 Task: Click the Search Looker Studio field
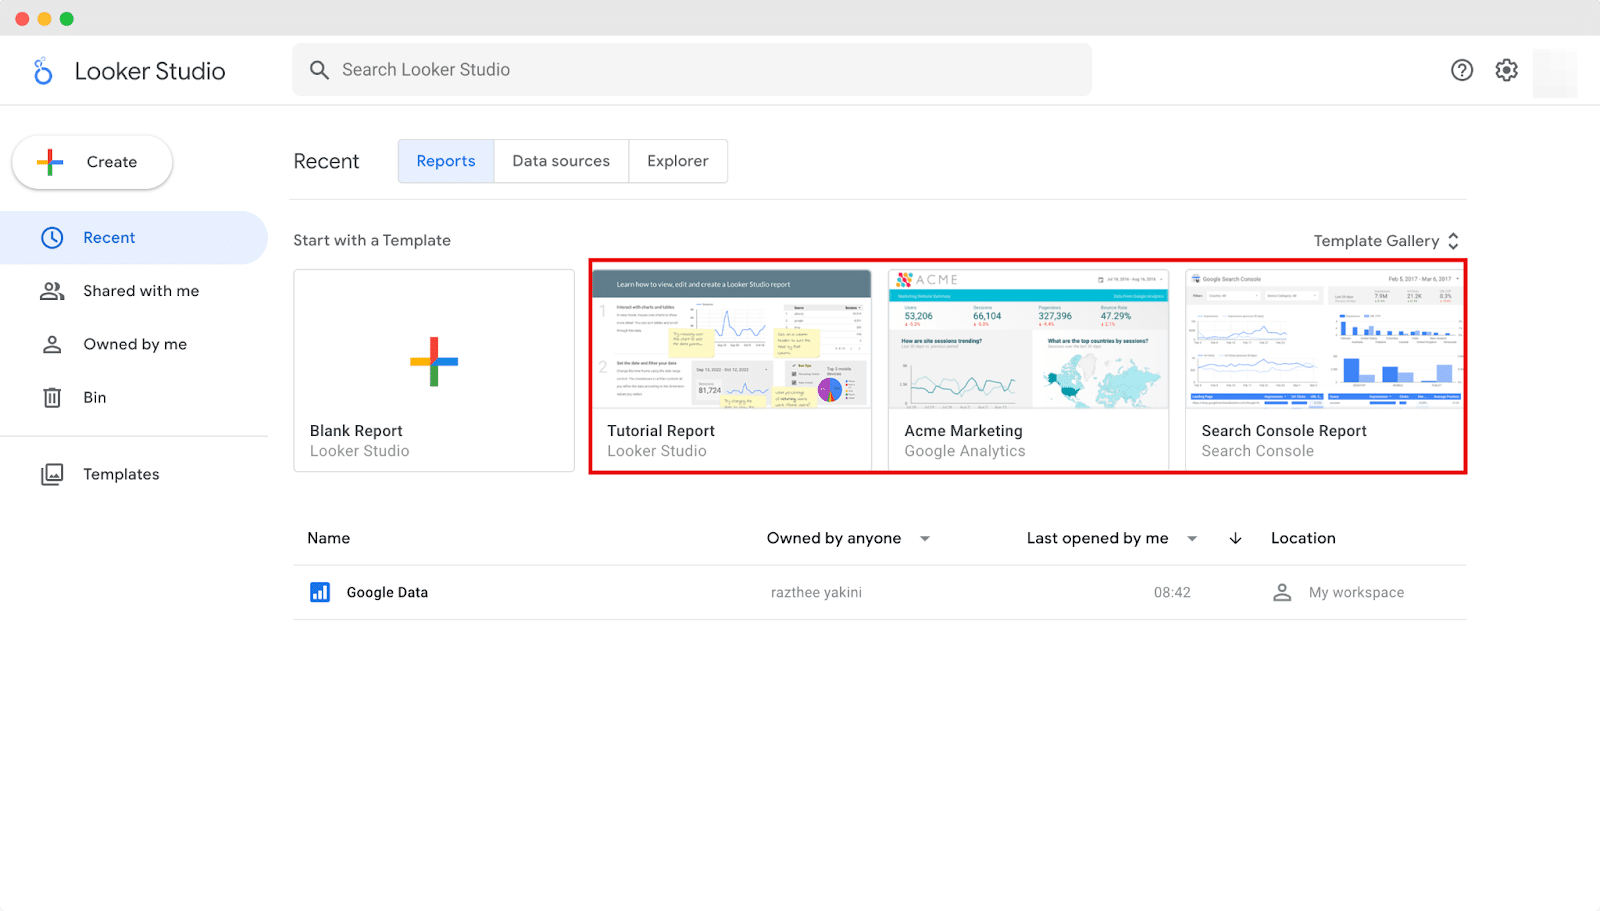pos(692,70)
